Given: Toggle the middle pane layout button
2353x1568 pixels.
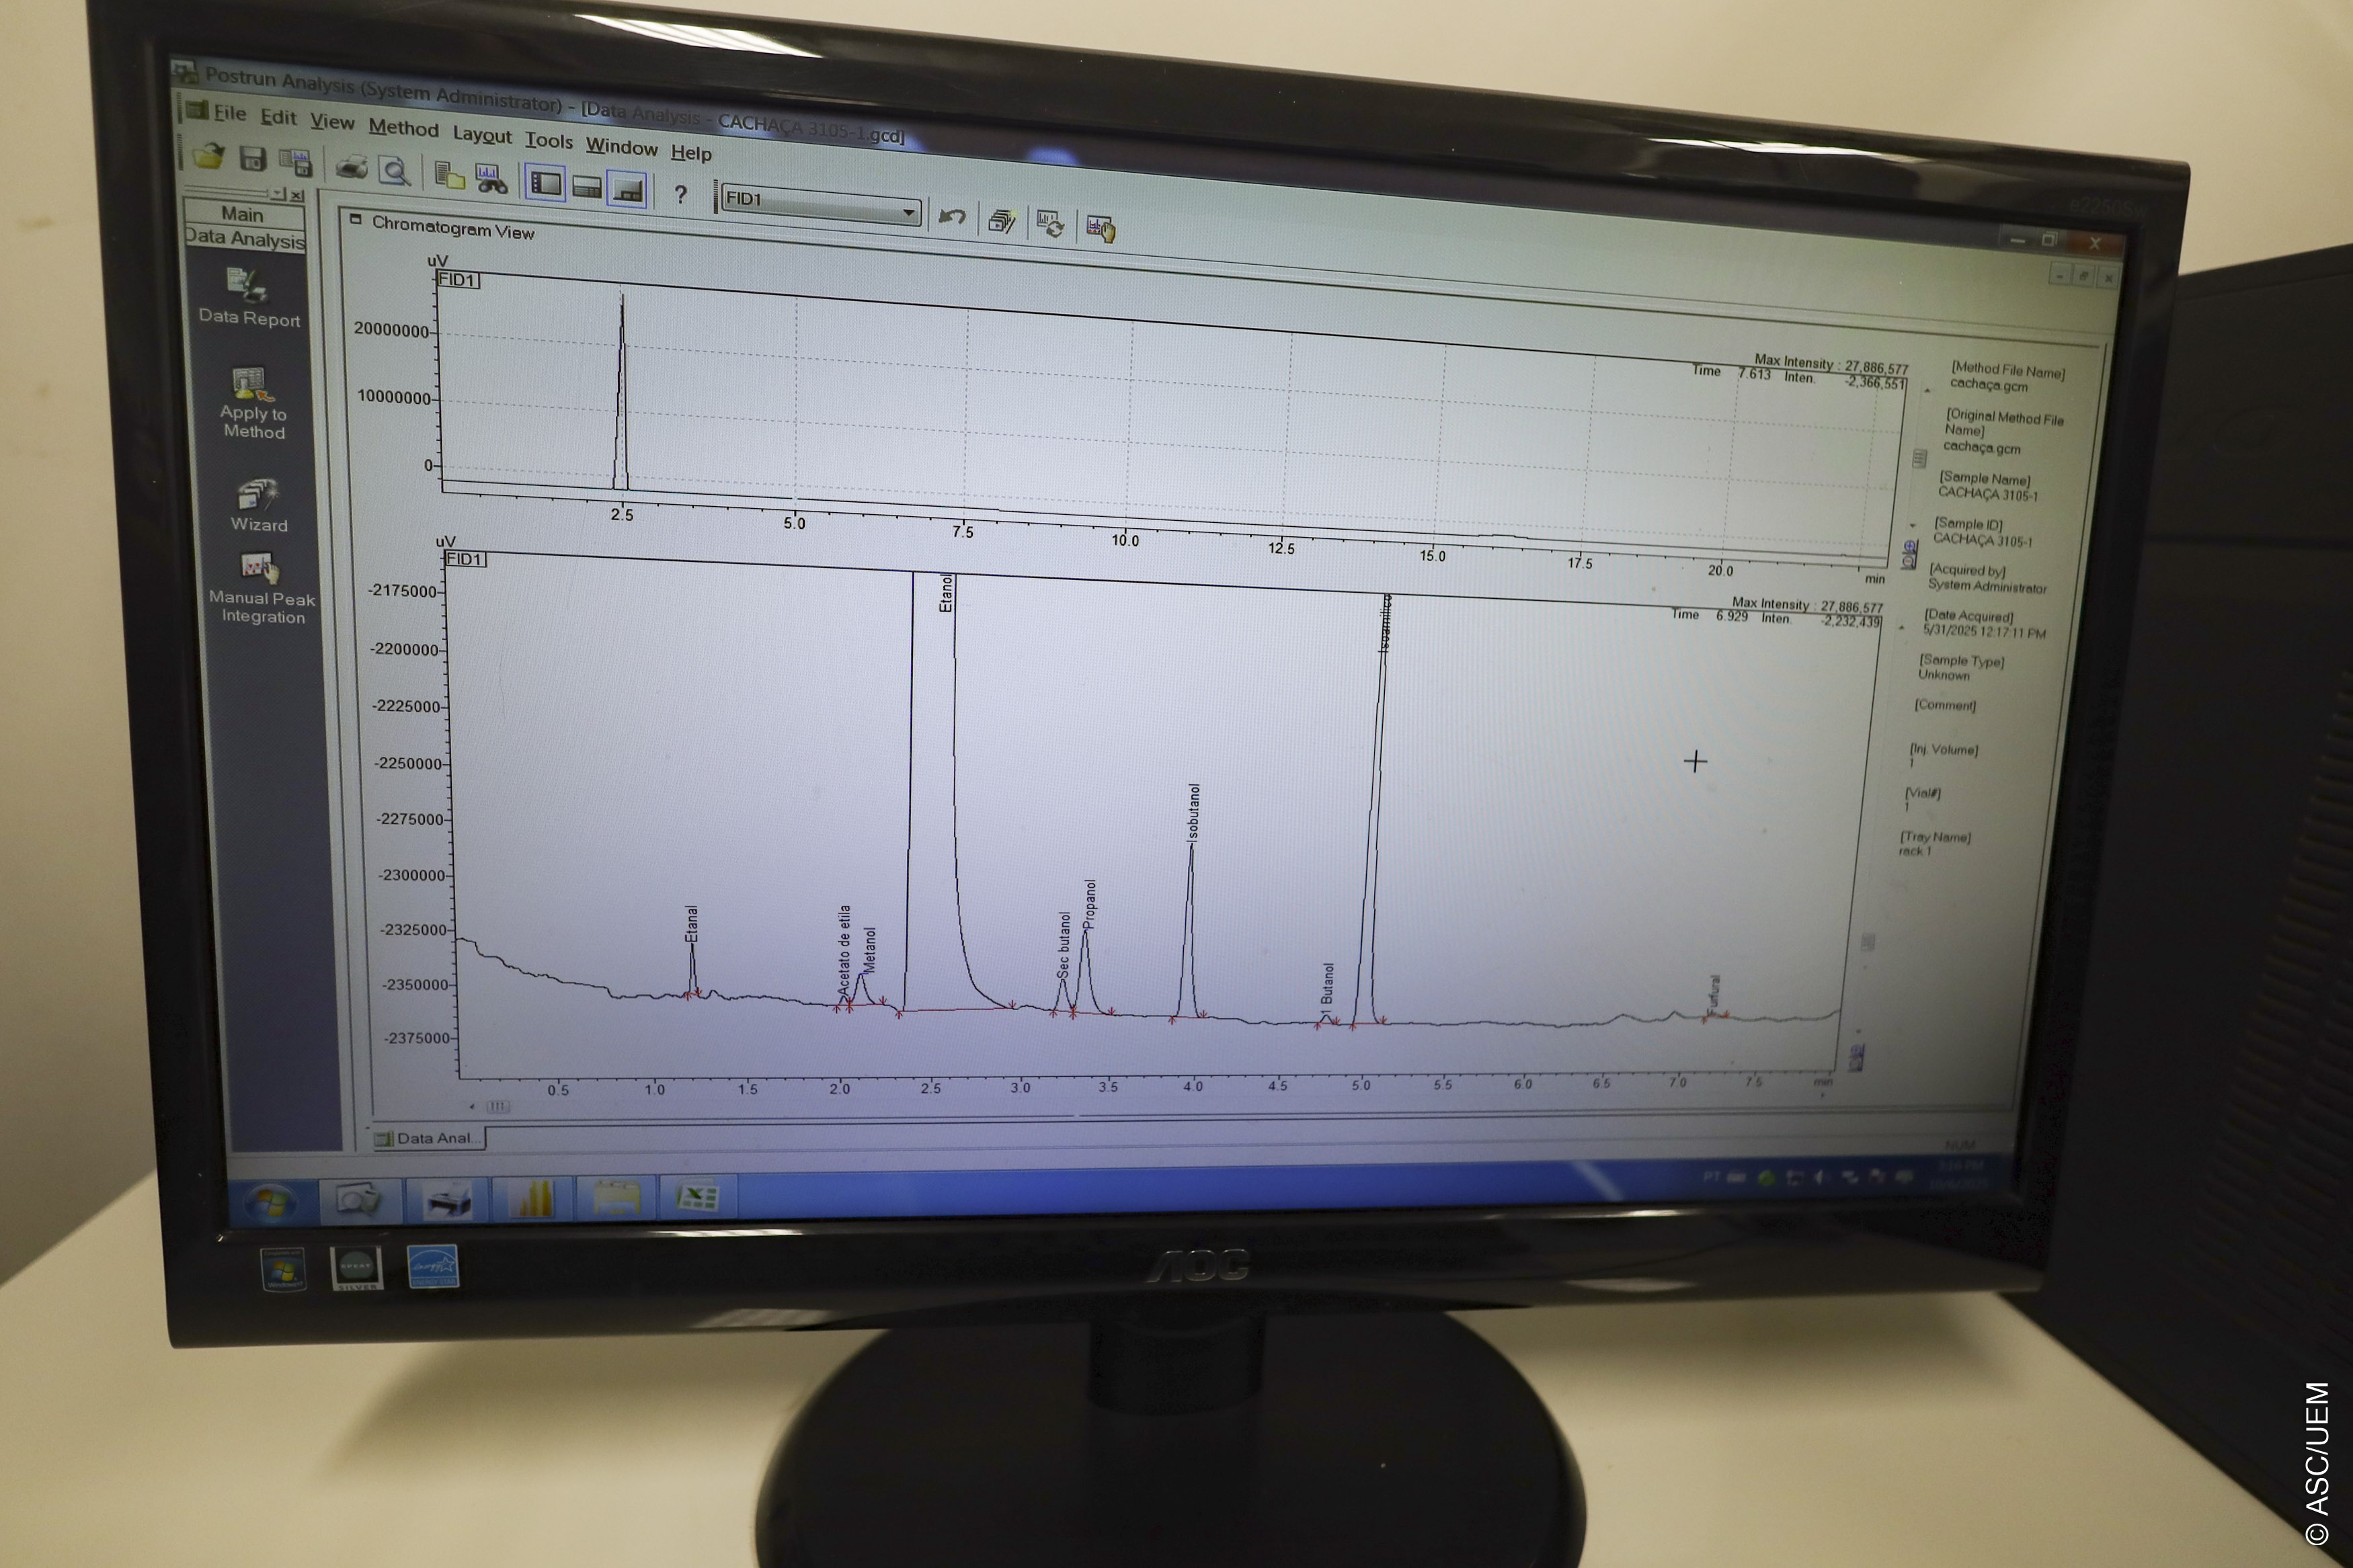Looking at the screenshot, I should coord(586,187).
